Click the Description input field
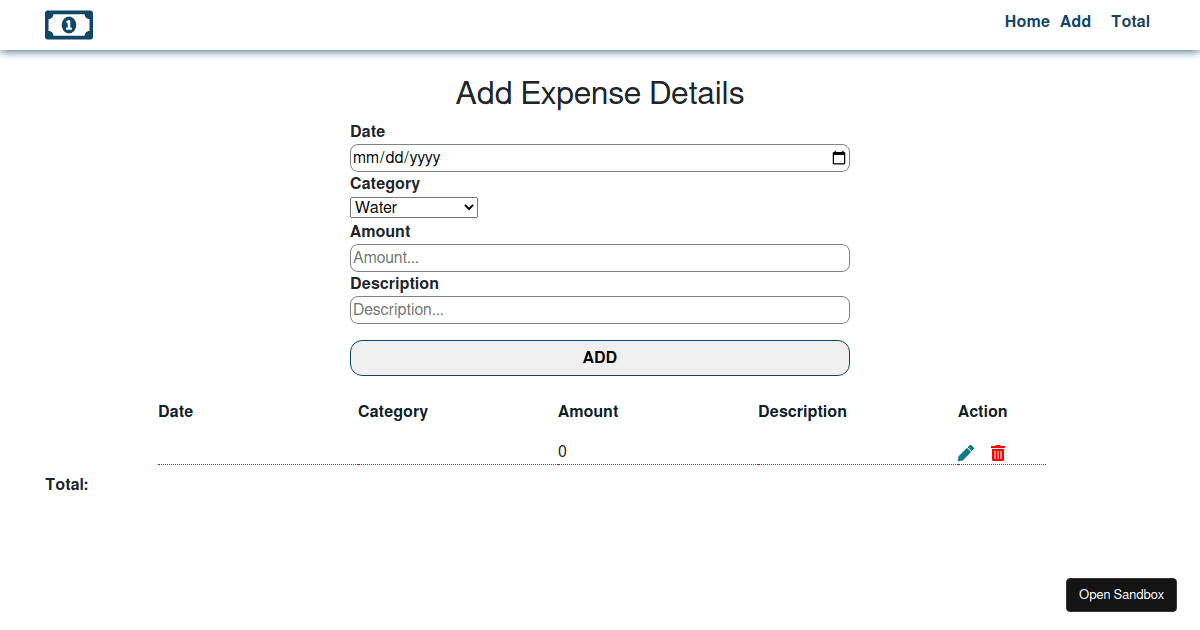The image size is (1200, 630). pyautogui.click(x=600, y=309)
